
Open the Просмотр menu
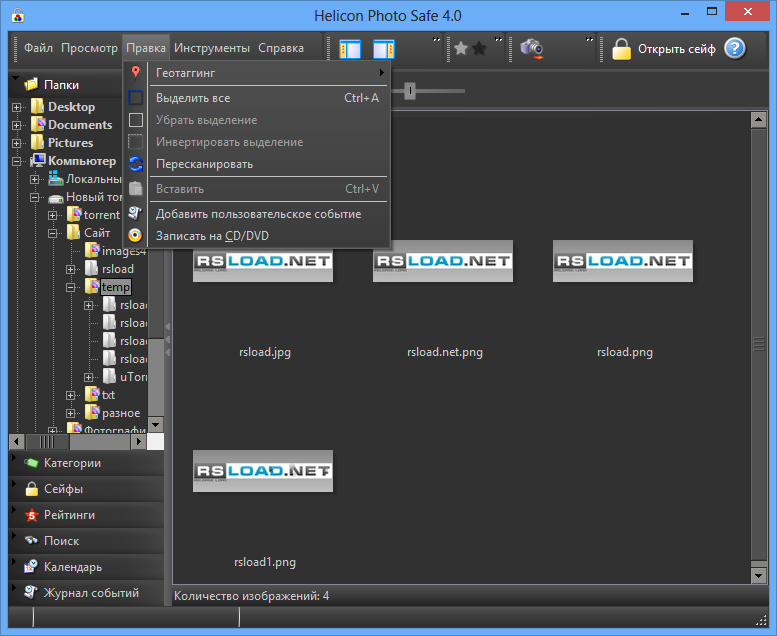pos(89,48)
